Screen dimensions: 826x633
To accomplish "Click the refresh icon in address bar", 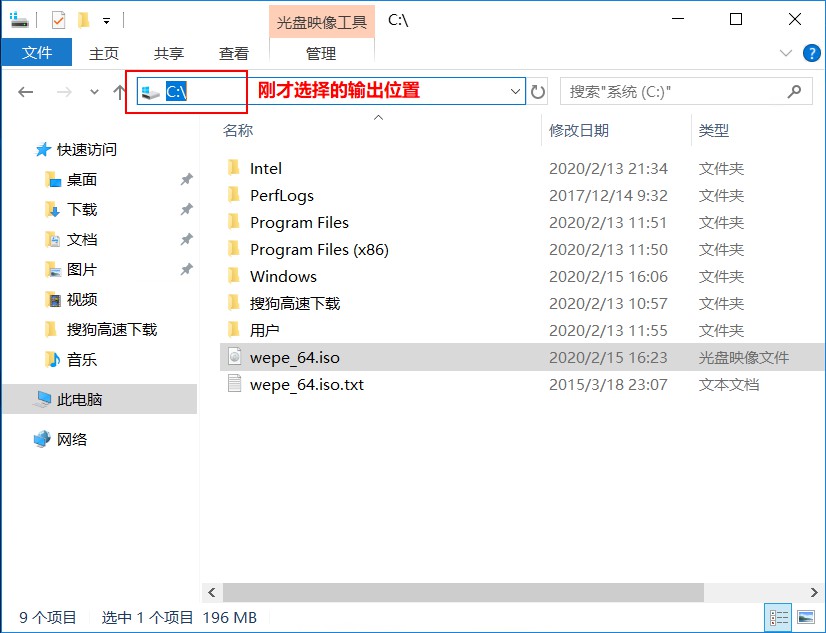I will pyautogui.click(x=538, y=91).
